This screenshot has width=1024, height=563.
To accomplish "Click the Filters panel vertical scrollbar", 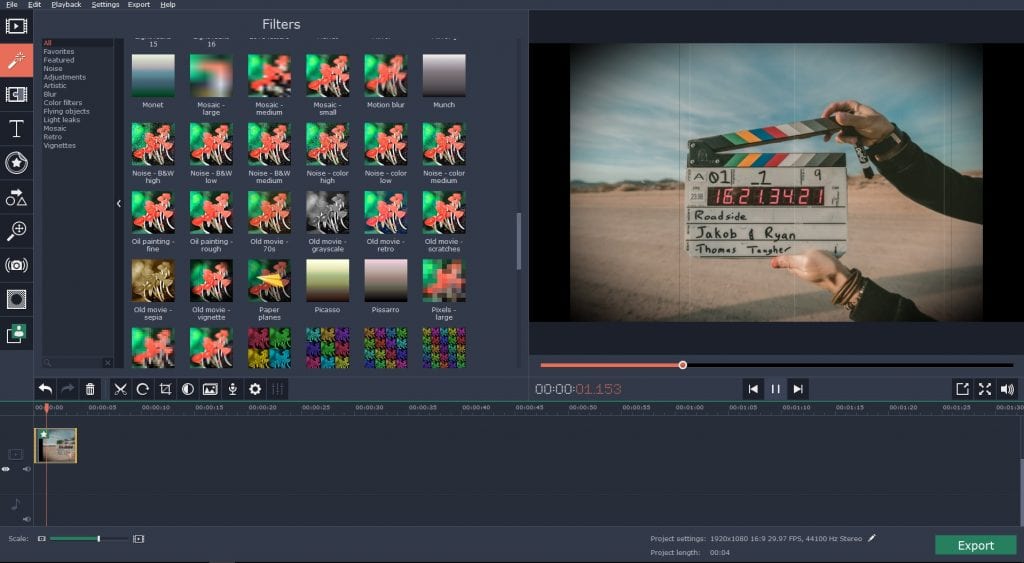I will pyautogui.click(x=519, y=240).
